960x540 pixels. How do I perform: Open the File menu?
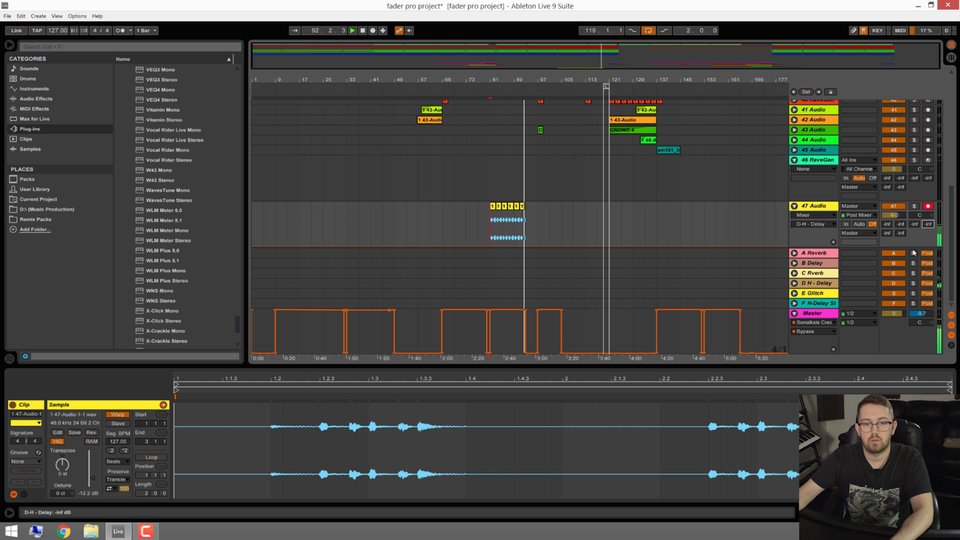(7, 16)
